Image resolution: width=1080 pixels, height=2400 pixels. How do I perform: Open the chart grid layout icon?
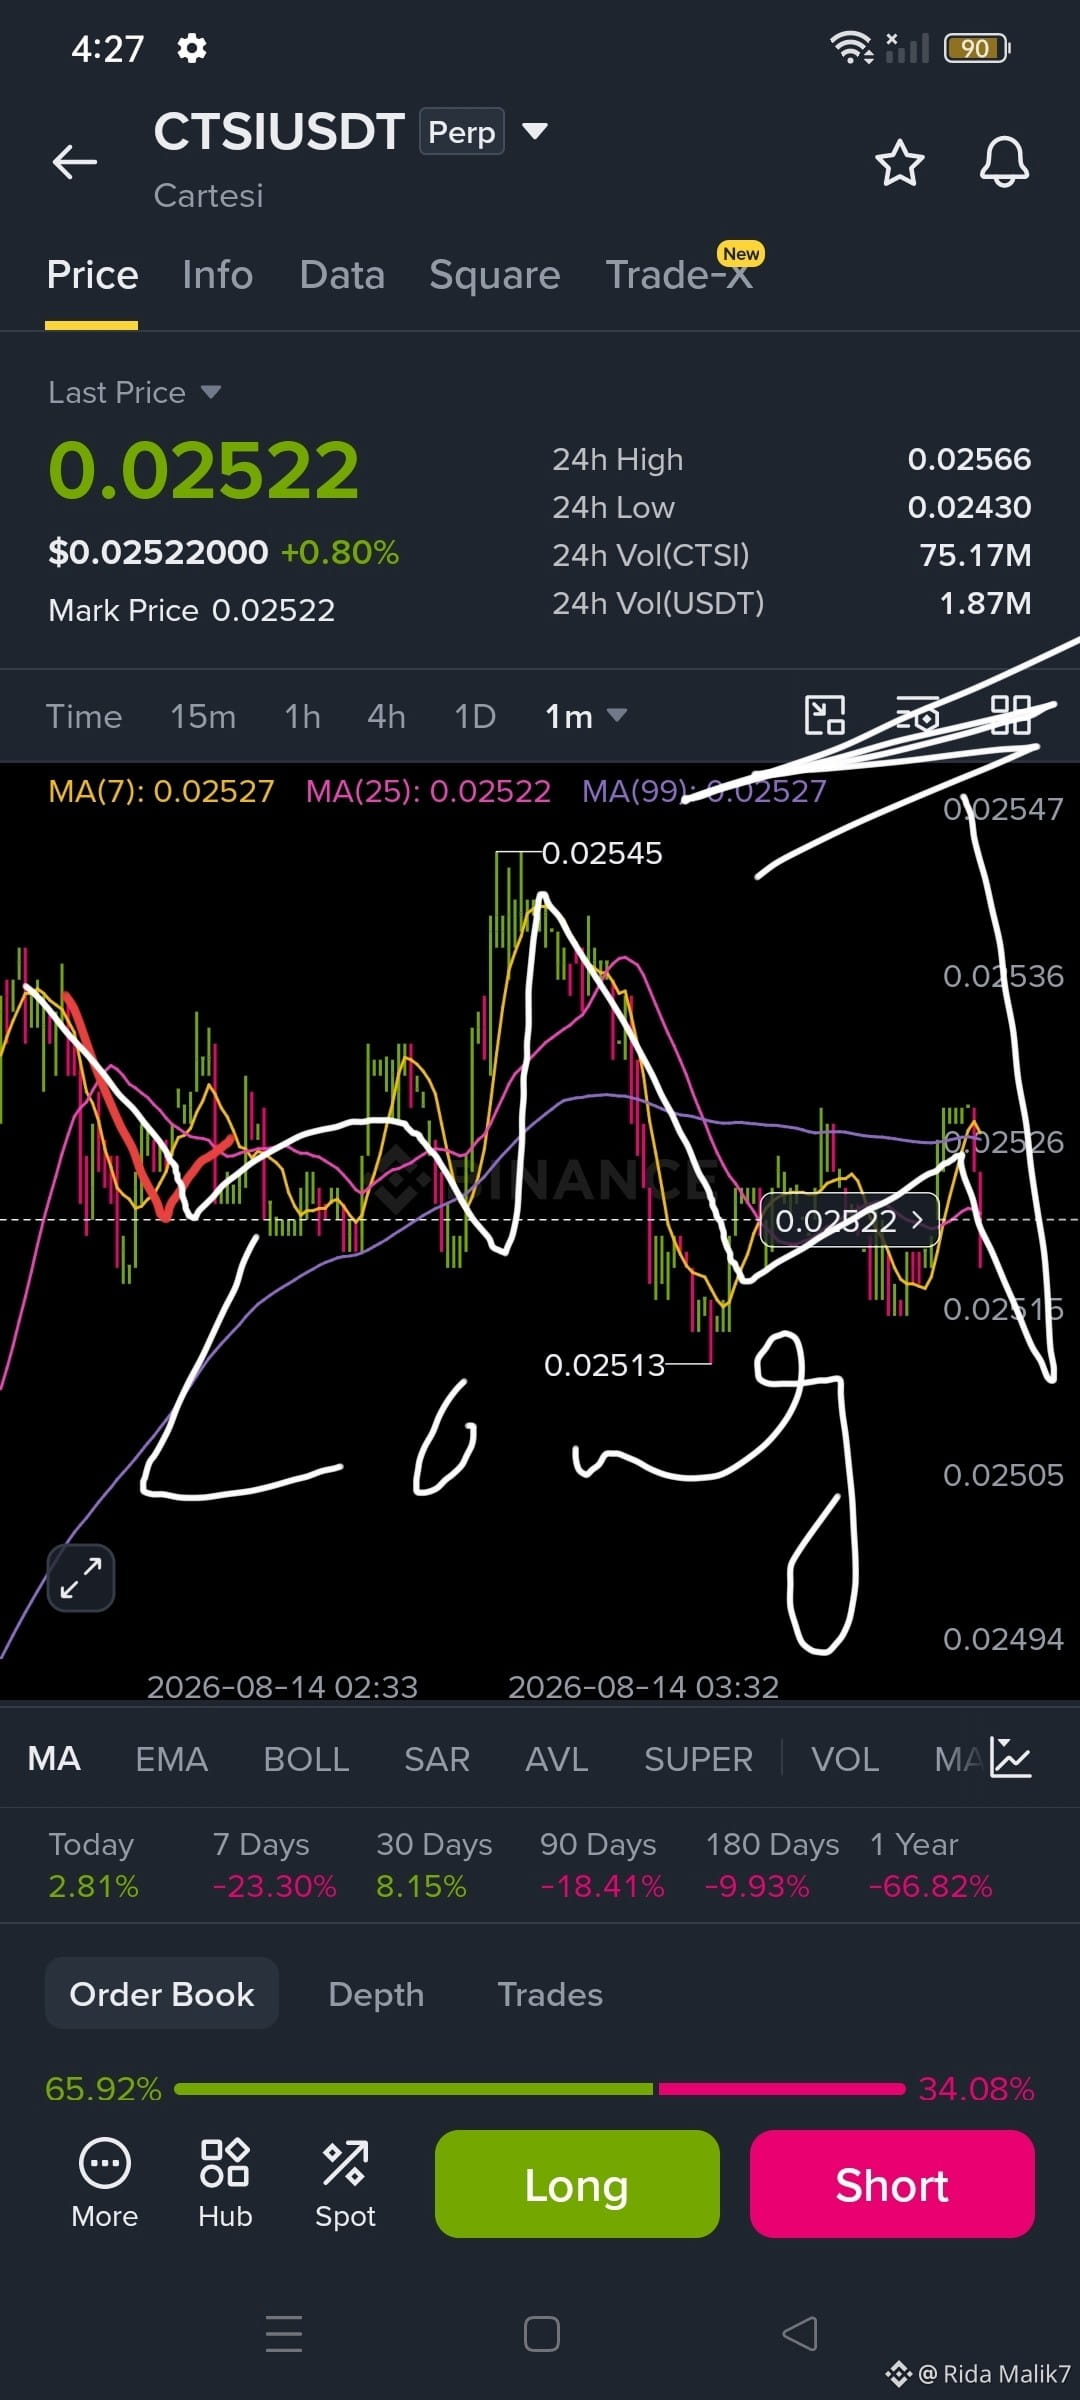[x=1010, y=716]
